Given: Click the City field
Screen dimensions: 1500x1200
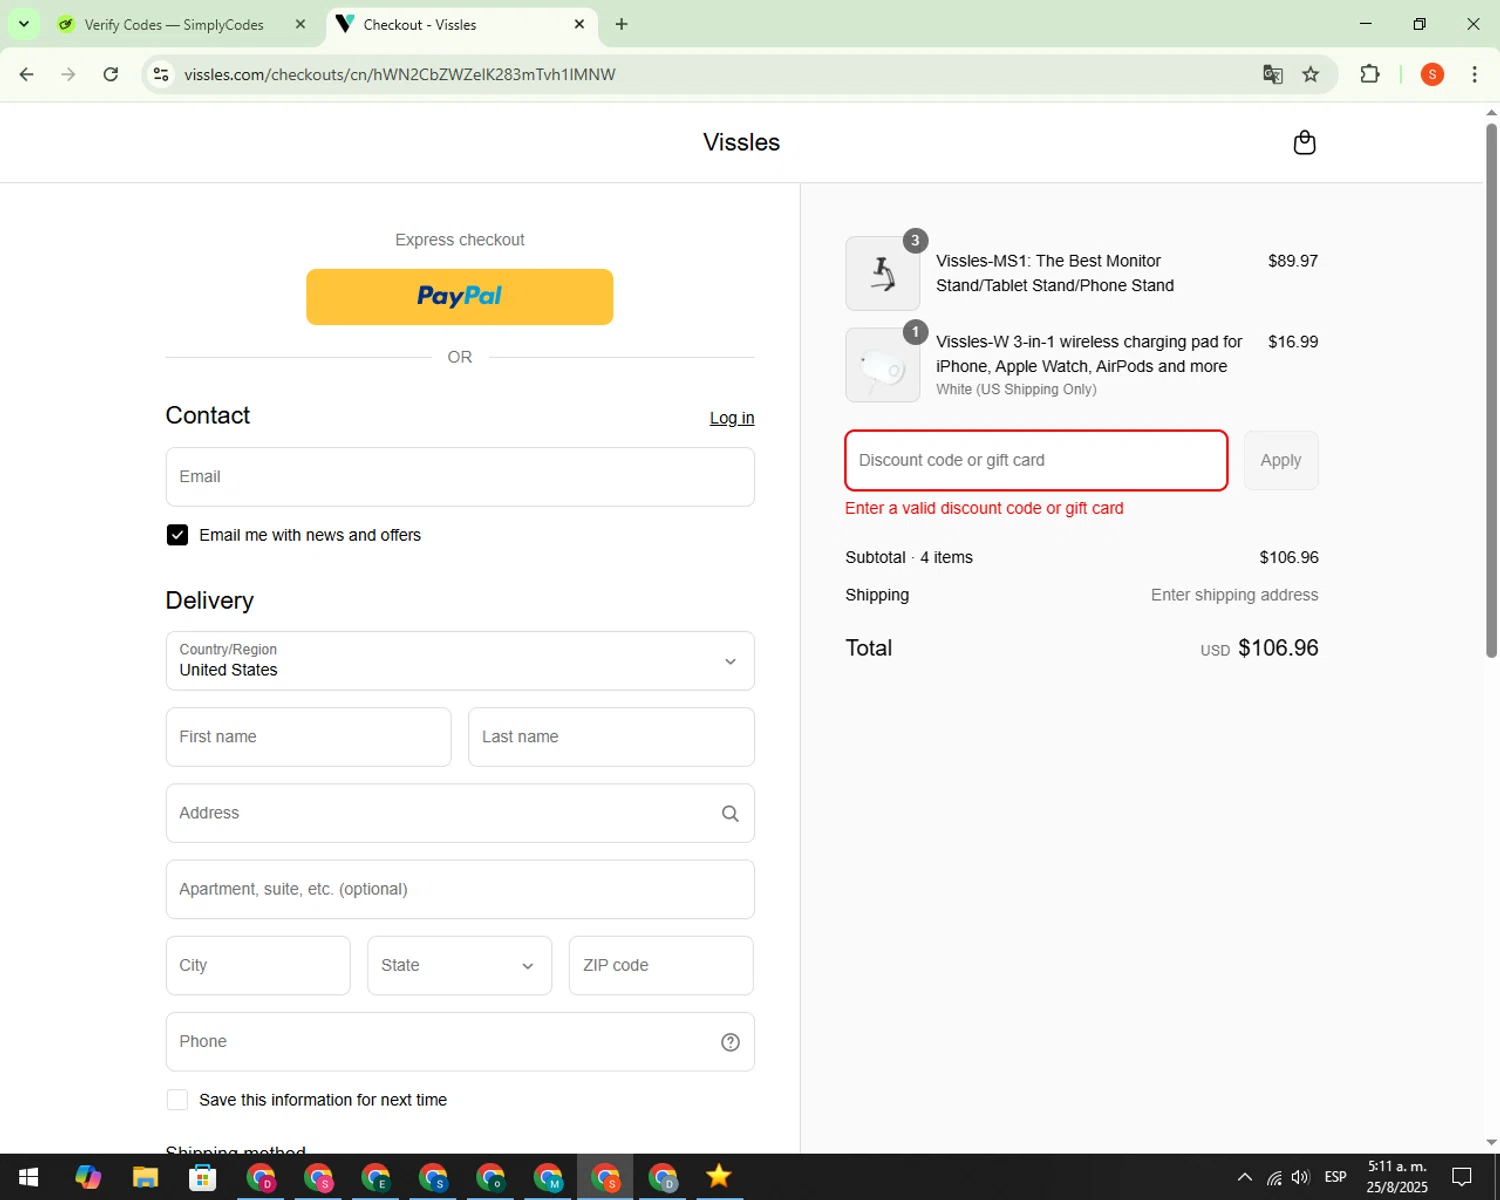Looking at the screenshot, I should [258, 965].
